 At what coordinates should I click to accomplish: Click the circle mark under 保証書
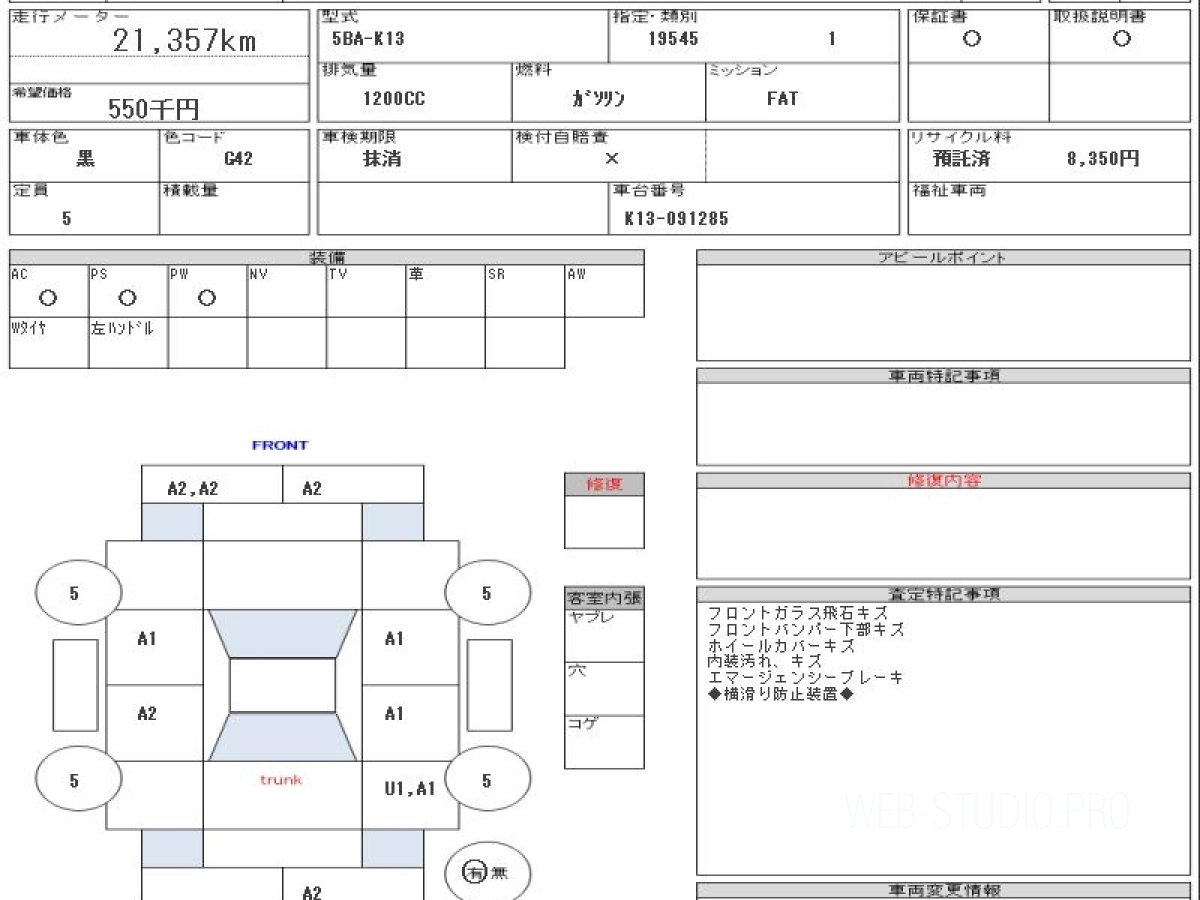point(971,39)
